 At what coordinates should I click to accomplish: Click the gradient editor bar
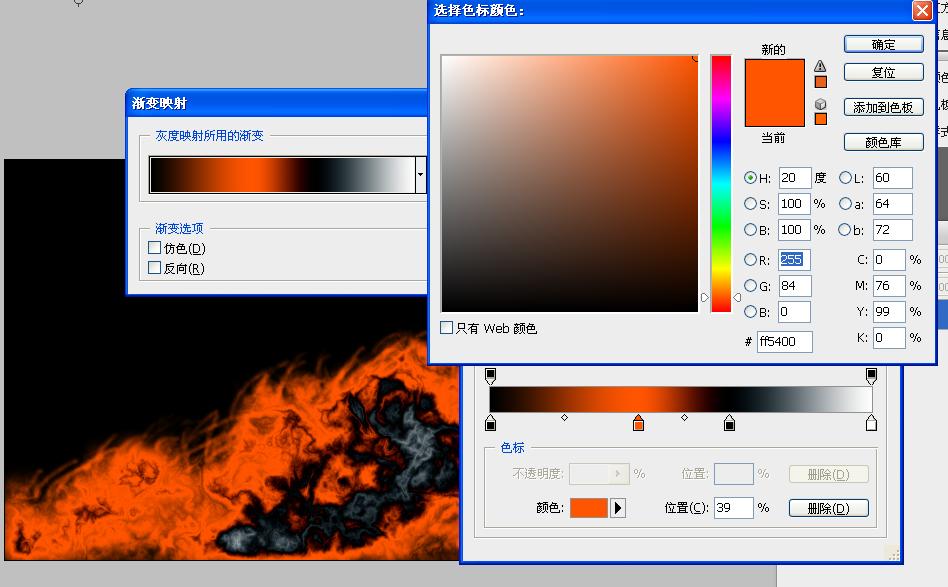click(681, 400)
